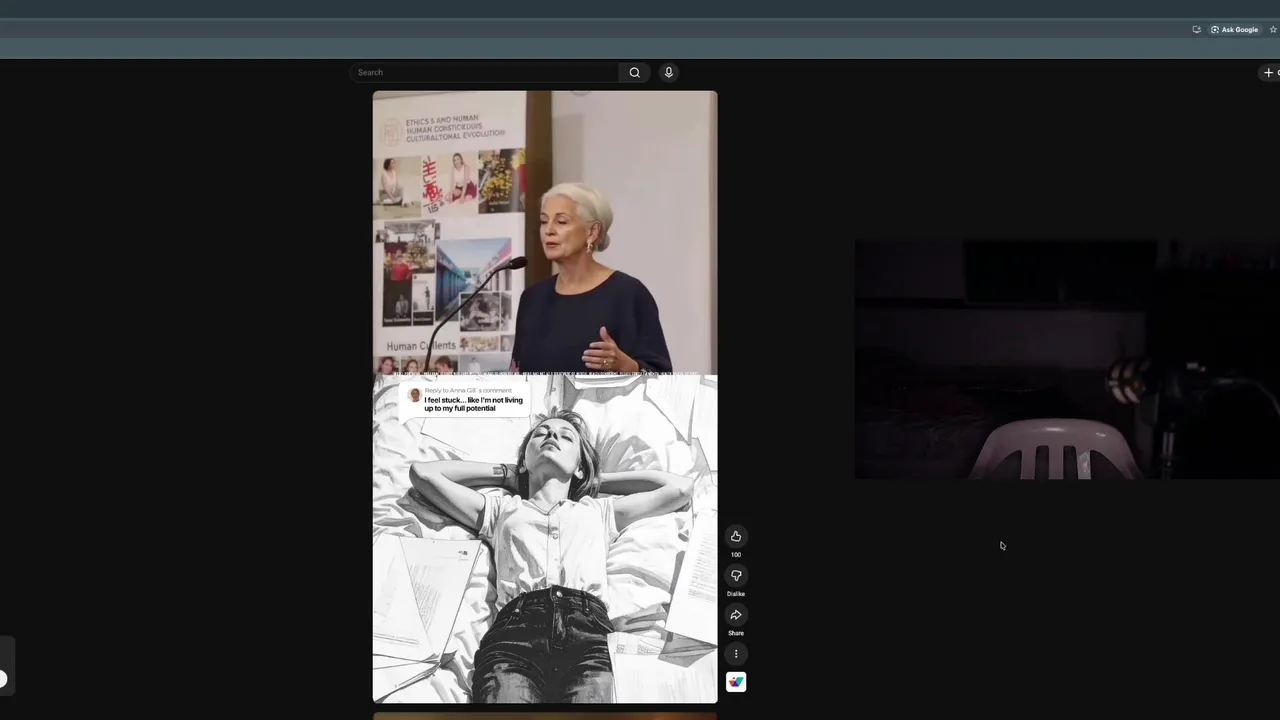Like the Shorts video with thumbs up
The image size is (1280, 720).
(736, 536)
